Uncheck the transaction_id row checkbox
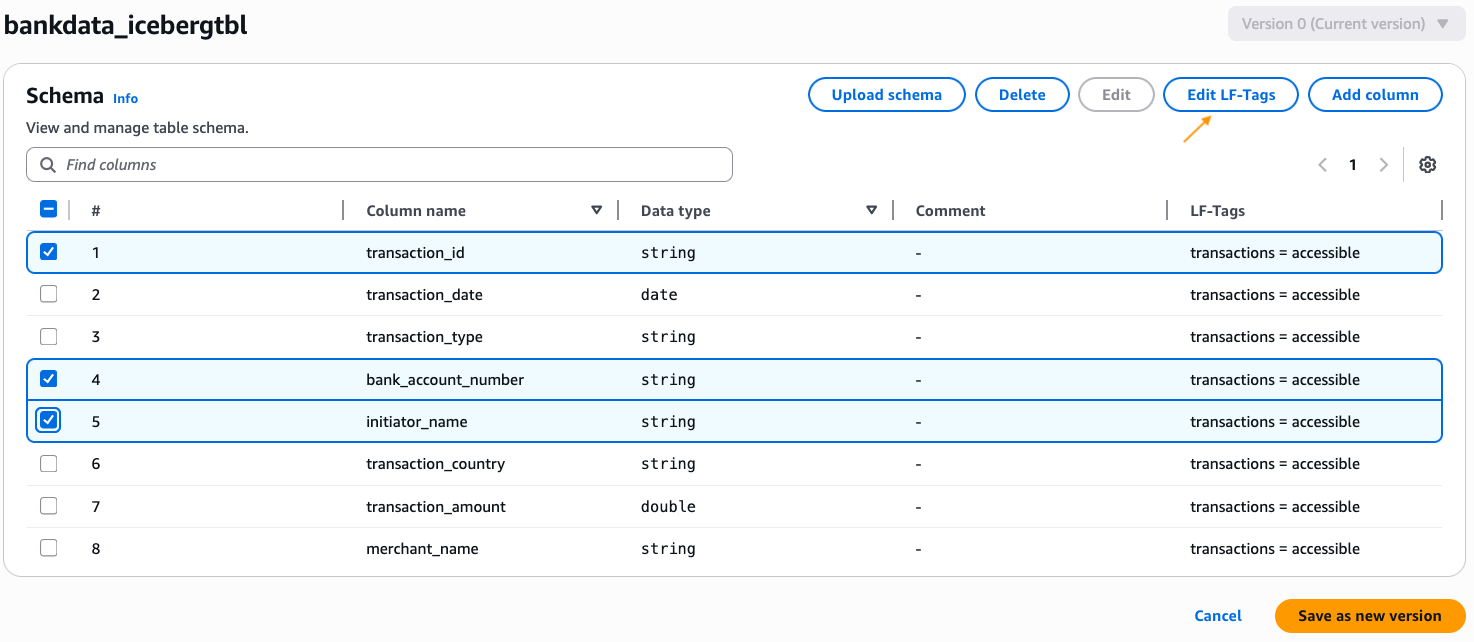Image resolution: width=1474 pixels, height=642 pixels. click(48, 252)
